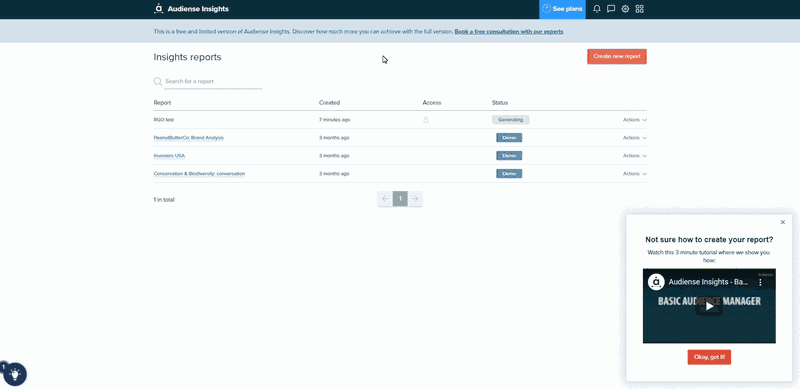
Task: Focus the Search for a report field
Action: pyautogui.click(x=213, y=82)
